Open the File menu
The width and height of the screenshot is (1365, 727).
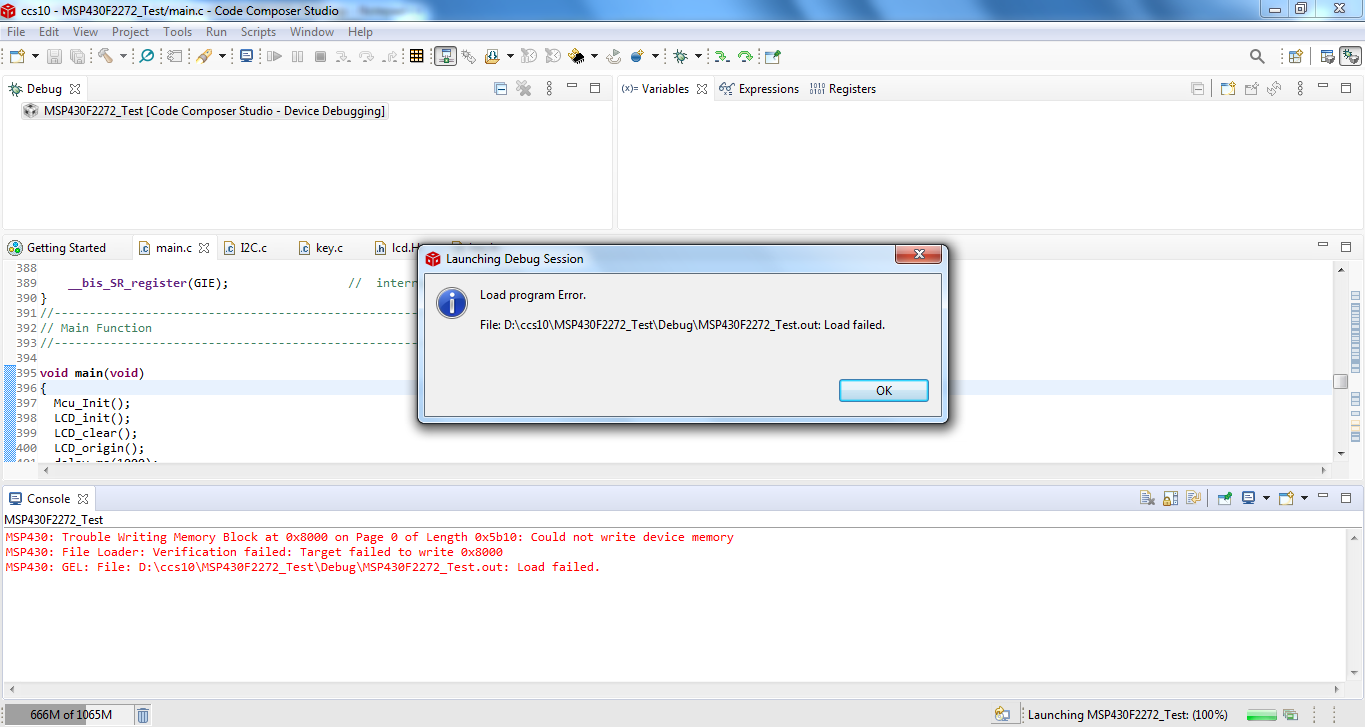point(16,32)
